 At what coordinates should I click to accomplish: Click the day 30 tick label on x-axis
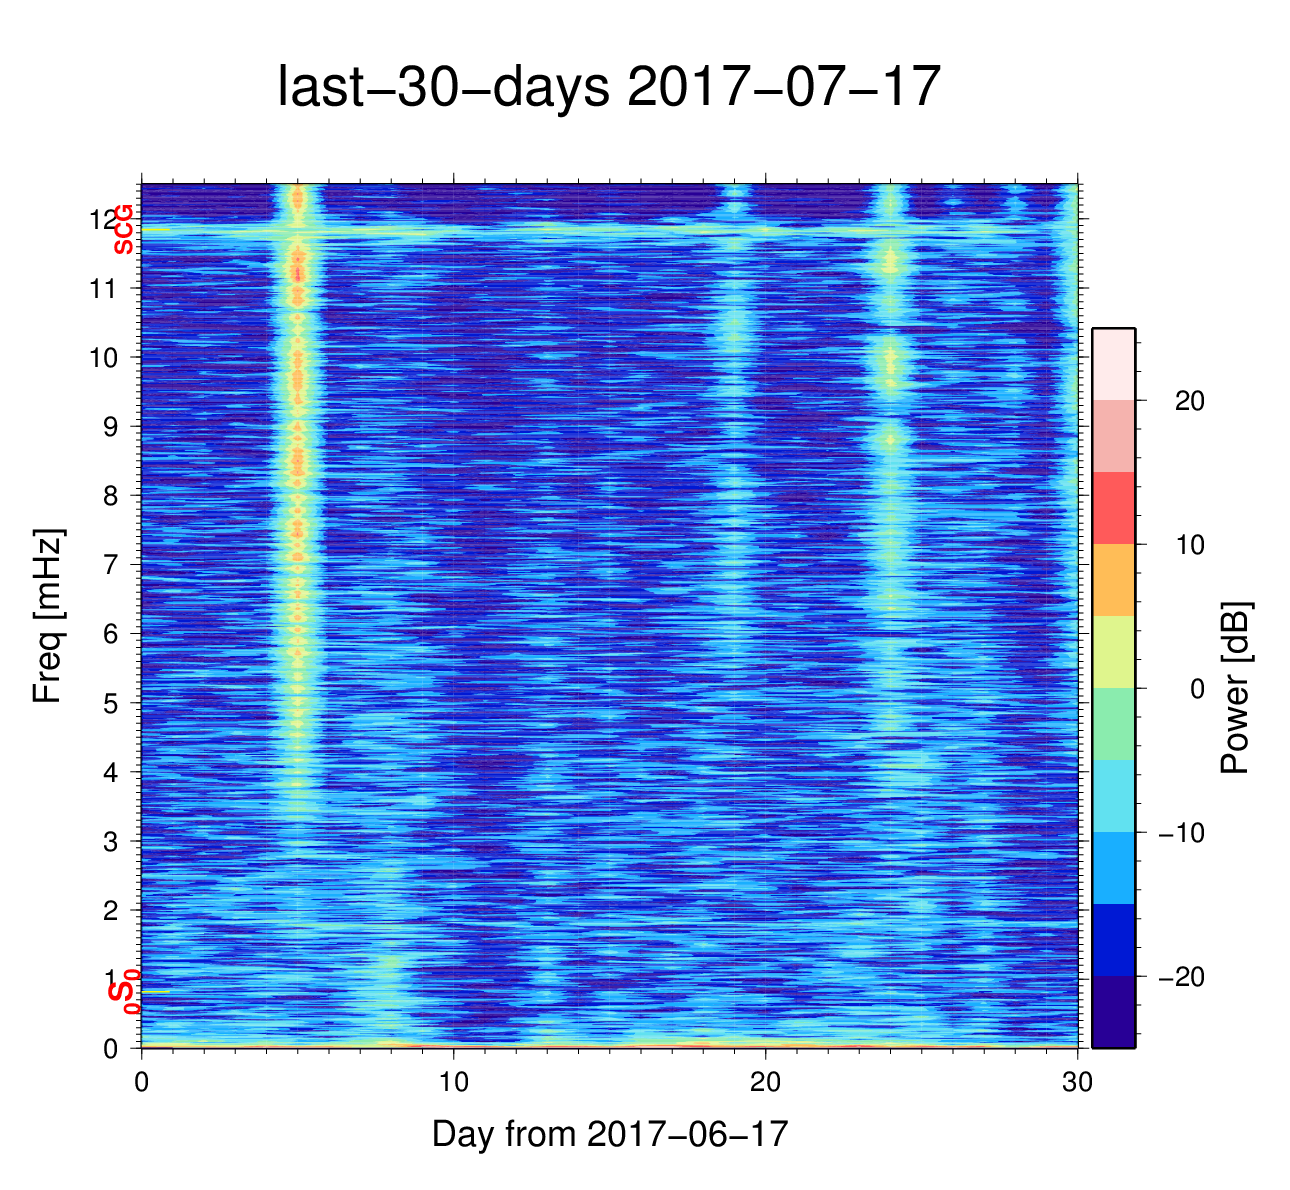coord(1077,1084)
